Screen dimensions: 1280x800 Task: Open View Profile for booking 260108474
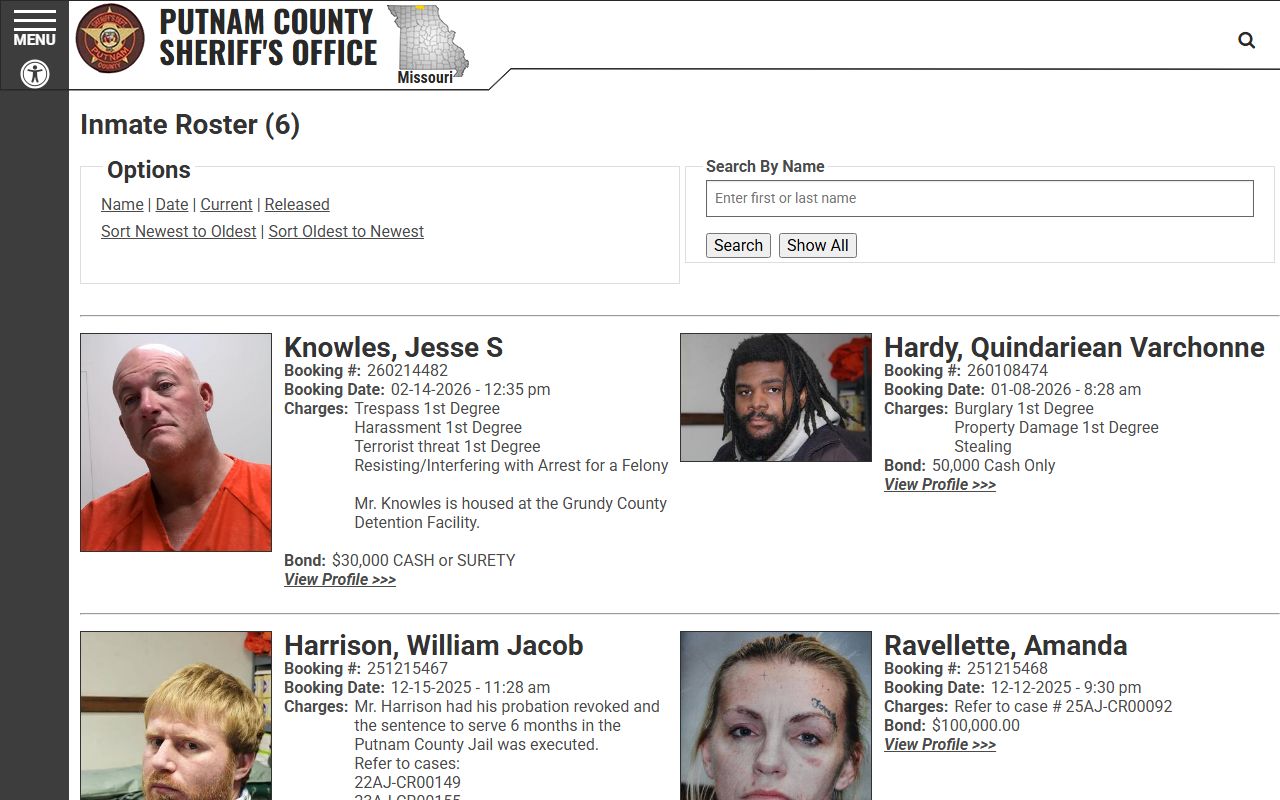(940, 484)
